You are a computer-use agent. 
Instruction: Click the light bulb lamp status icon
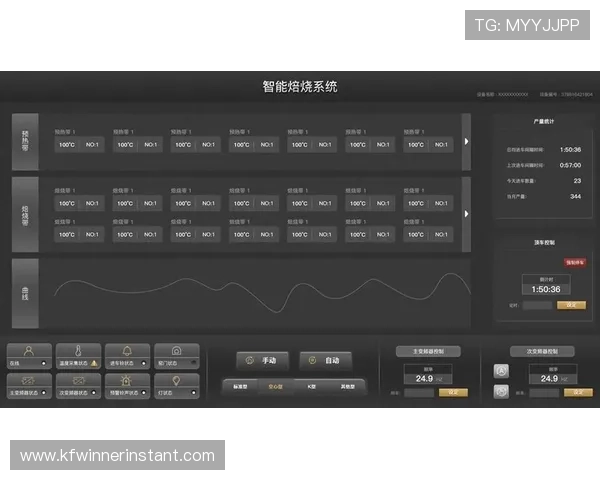176,381
